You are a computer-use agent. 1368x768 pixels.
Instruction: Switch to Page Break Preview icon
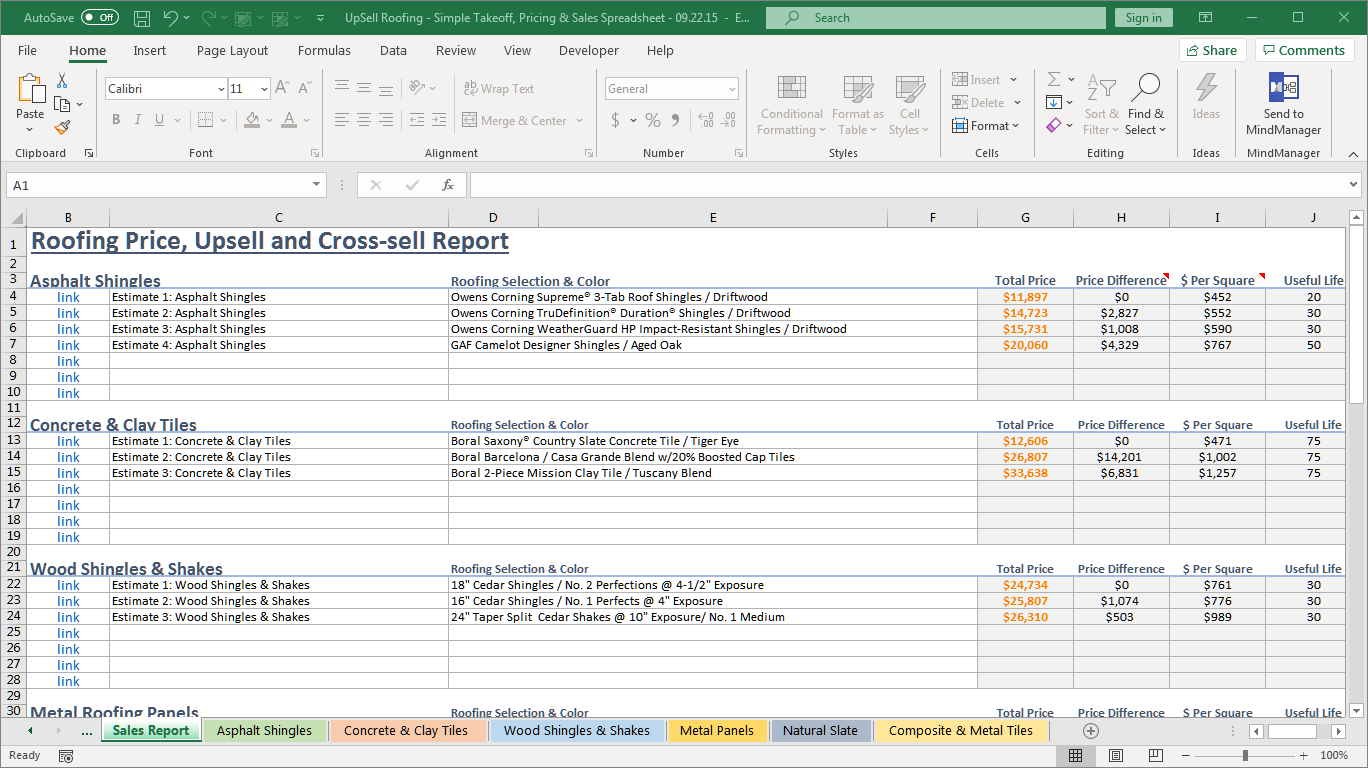pos(1155,756)
